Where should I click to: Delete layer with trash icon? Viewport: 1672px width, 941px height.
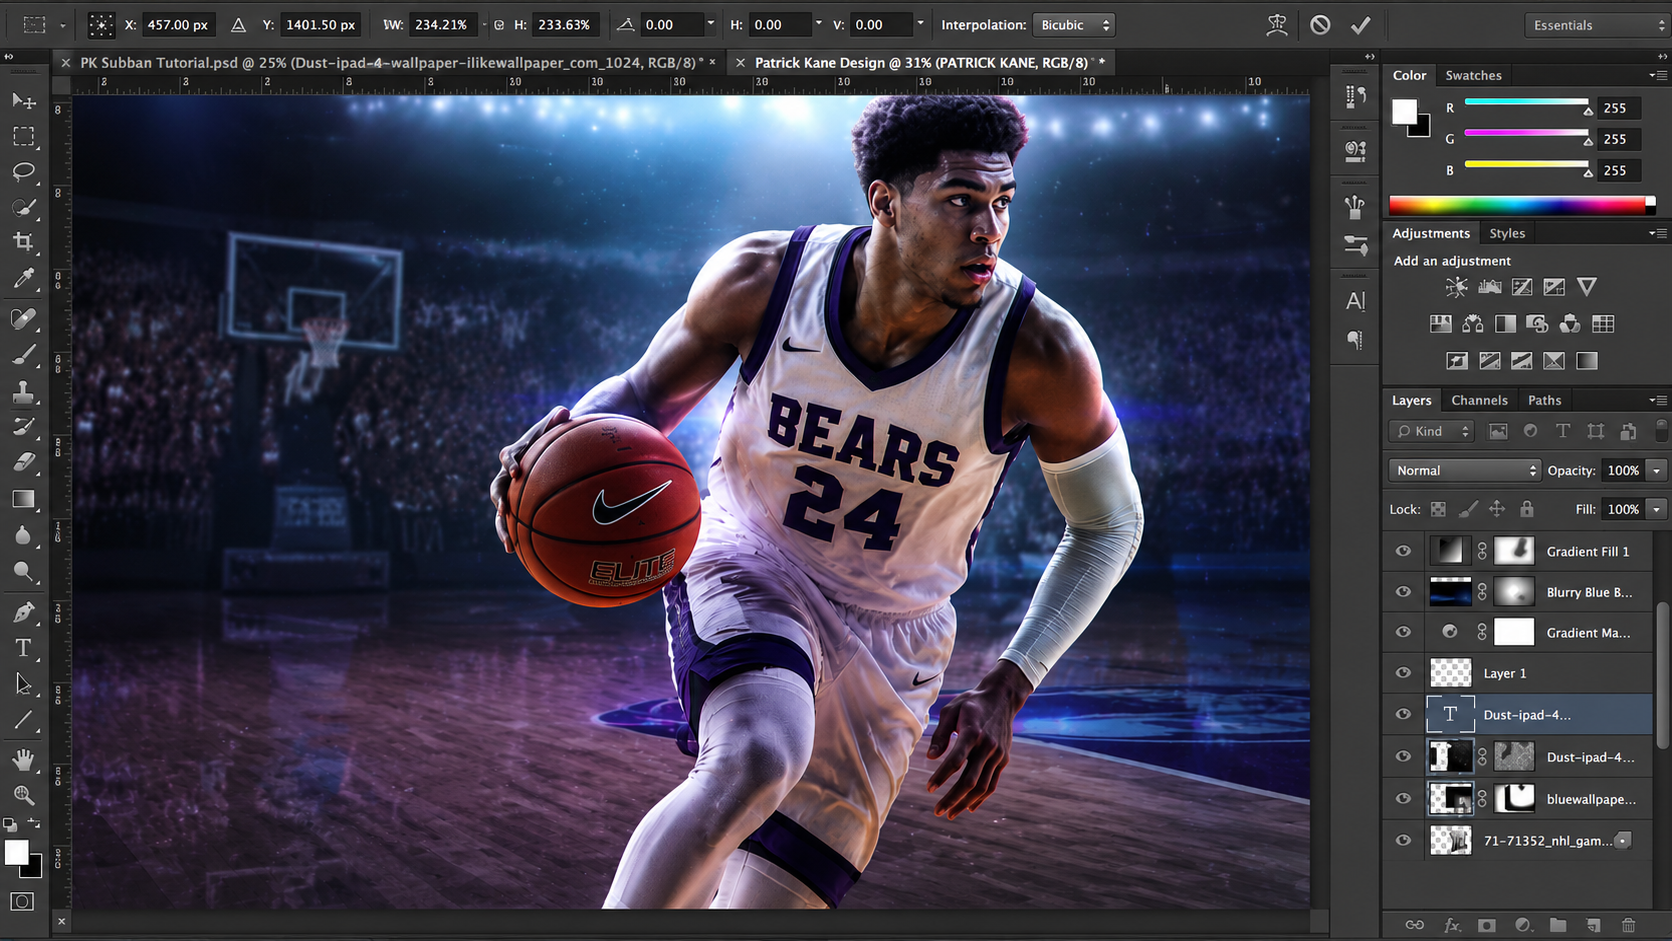click(x=1628, y=925)
